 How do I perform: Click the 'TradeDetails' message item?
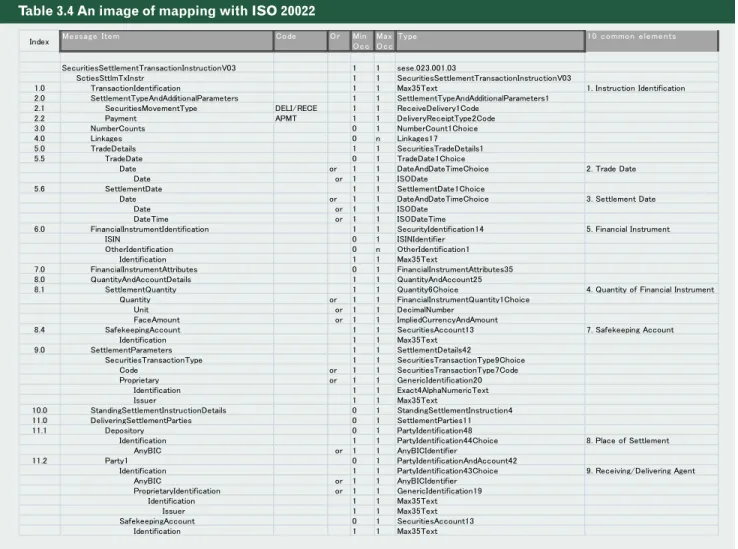(x=113, y=149)
